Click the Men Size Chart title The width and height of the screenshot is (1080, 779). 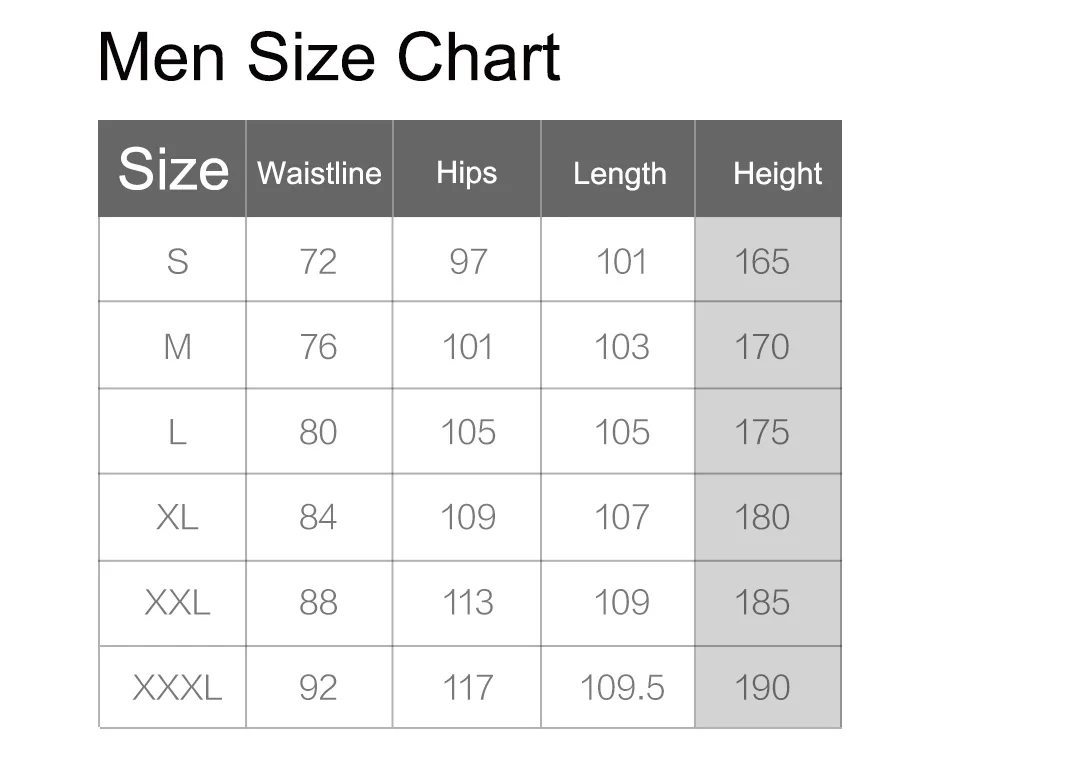pos(329,57)
